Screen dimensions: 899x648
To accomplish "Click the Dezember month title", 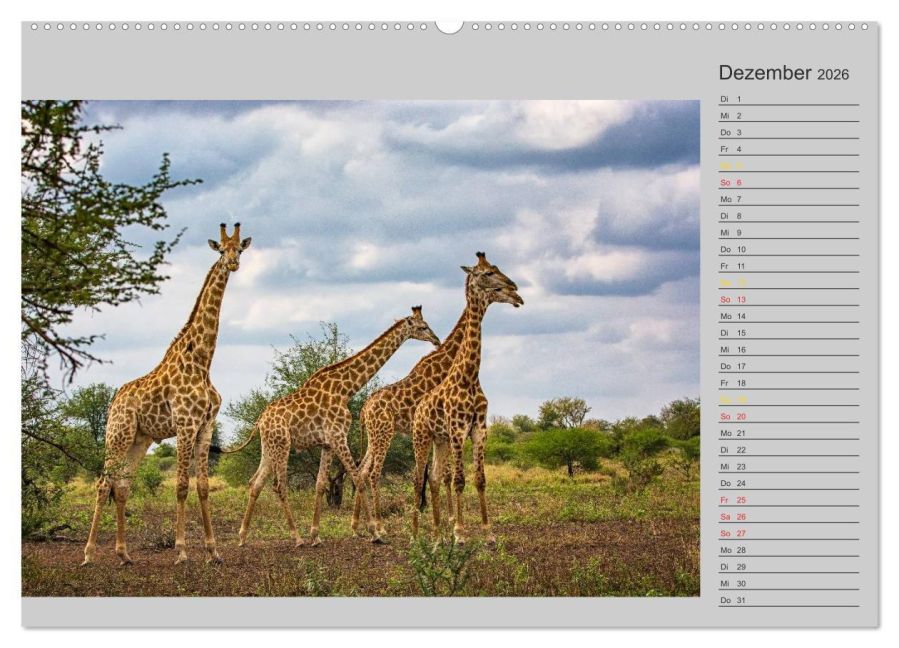I will (764, 73).
